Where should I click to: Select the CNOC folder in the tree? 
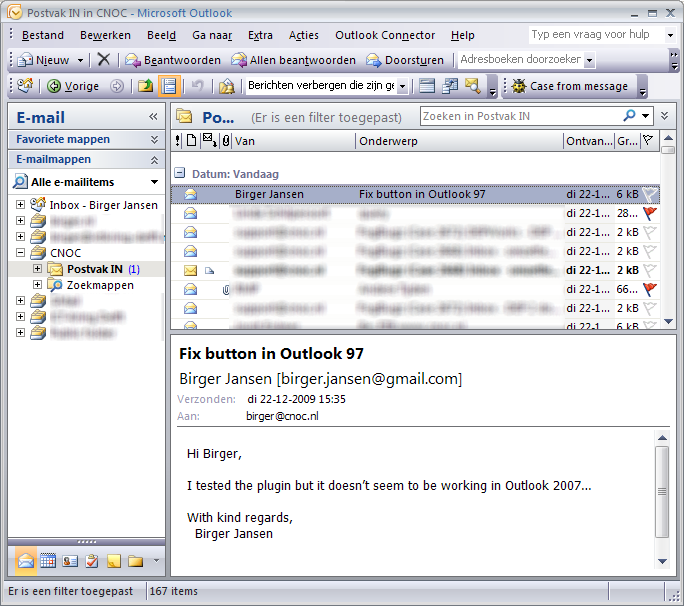coord(65,253)
